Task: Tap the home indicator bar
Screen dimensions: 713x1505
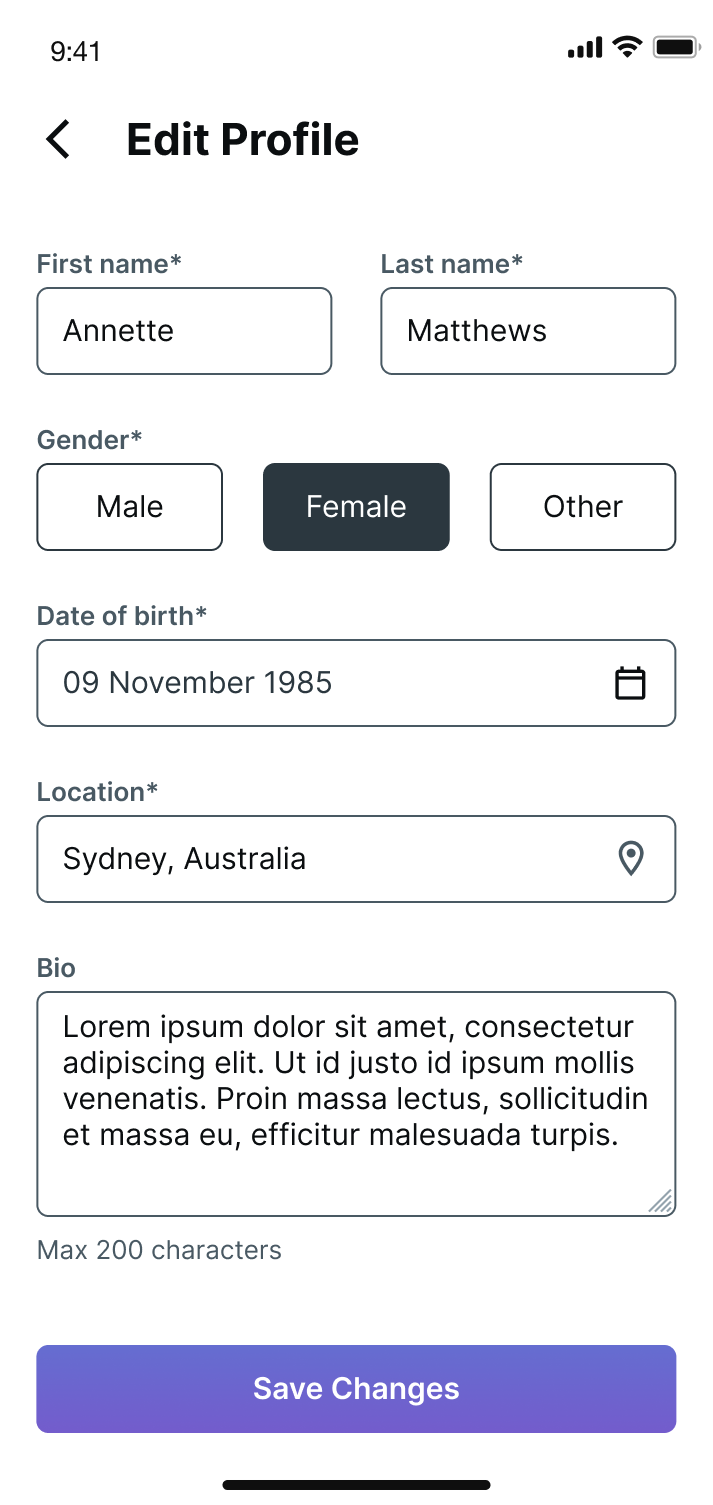Action: (x=356, y=1485)
